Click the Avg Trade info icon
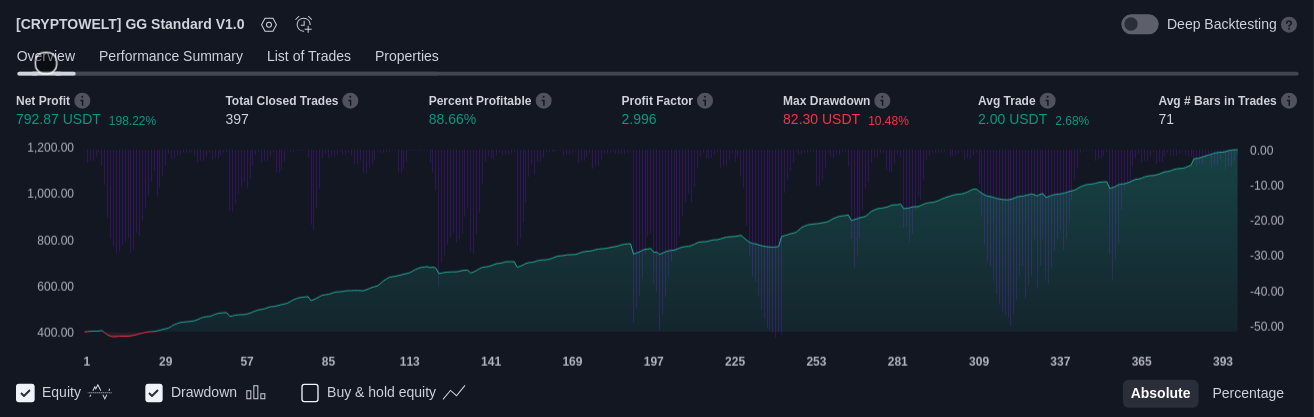 coord(1047,101)
